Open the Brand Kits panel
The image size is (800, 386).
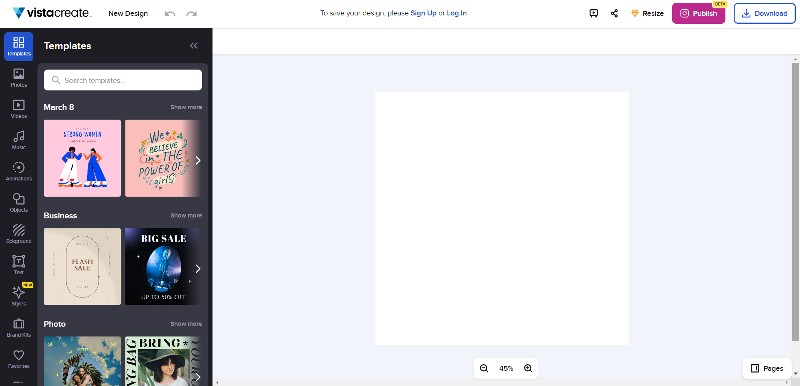pyautogui.click(x=18, y=327)
